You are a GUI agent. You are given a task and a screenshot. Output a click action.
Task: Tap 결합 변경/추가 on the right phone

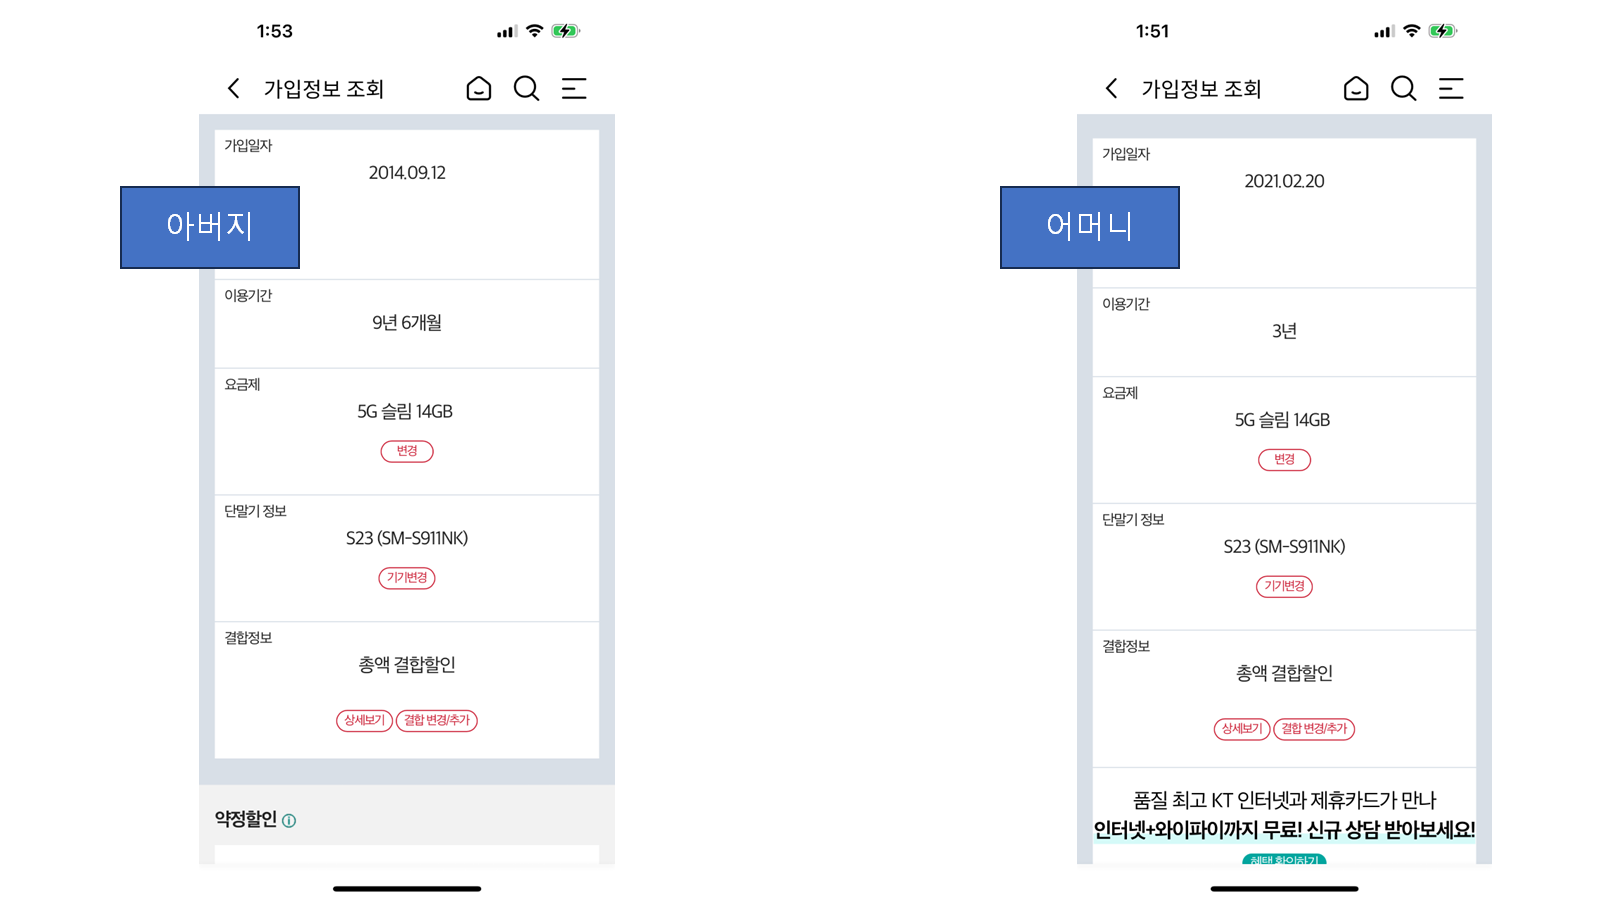1314,729
